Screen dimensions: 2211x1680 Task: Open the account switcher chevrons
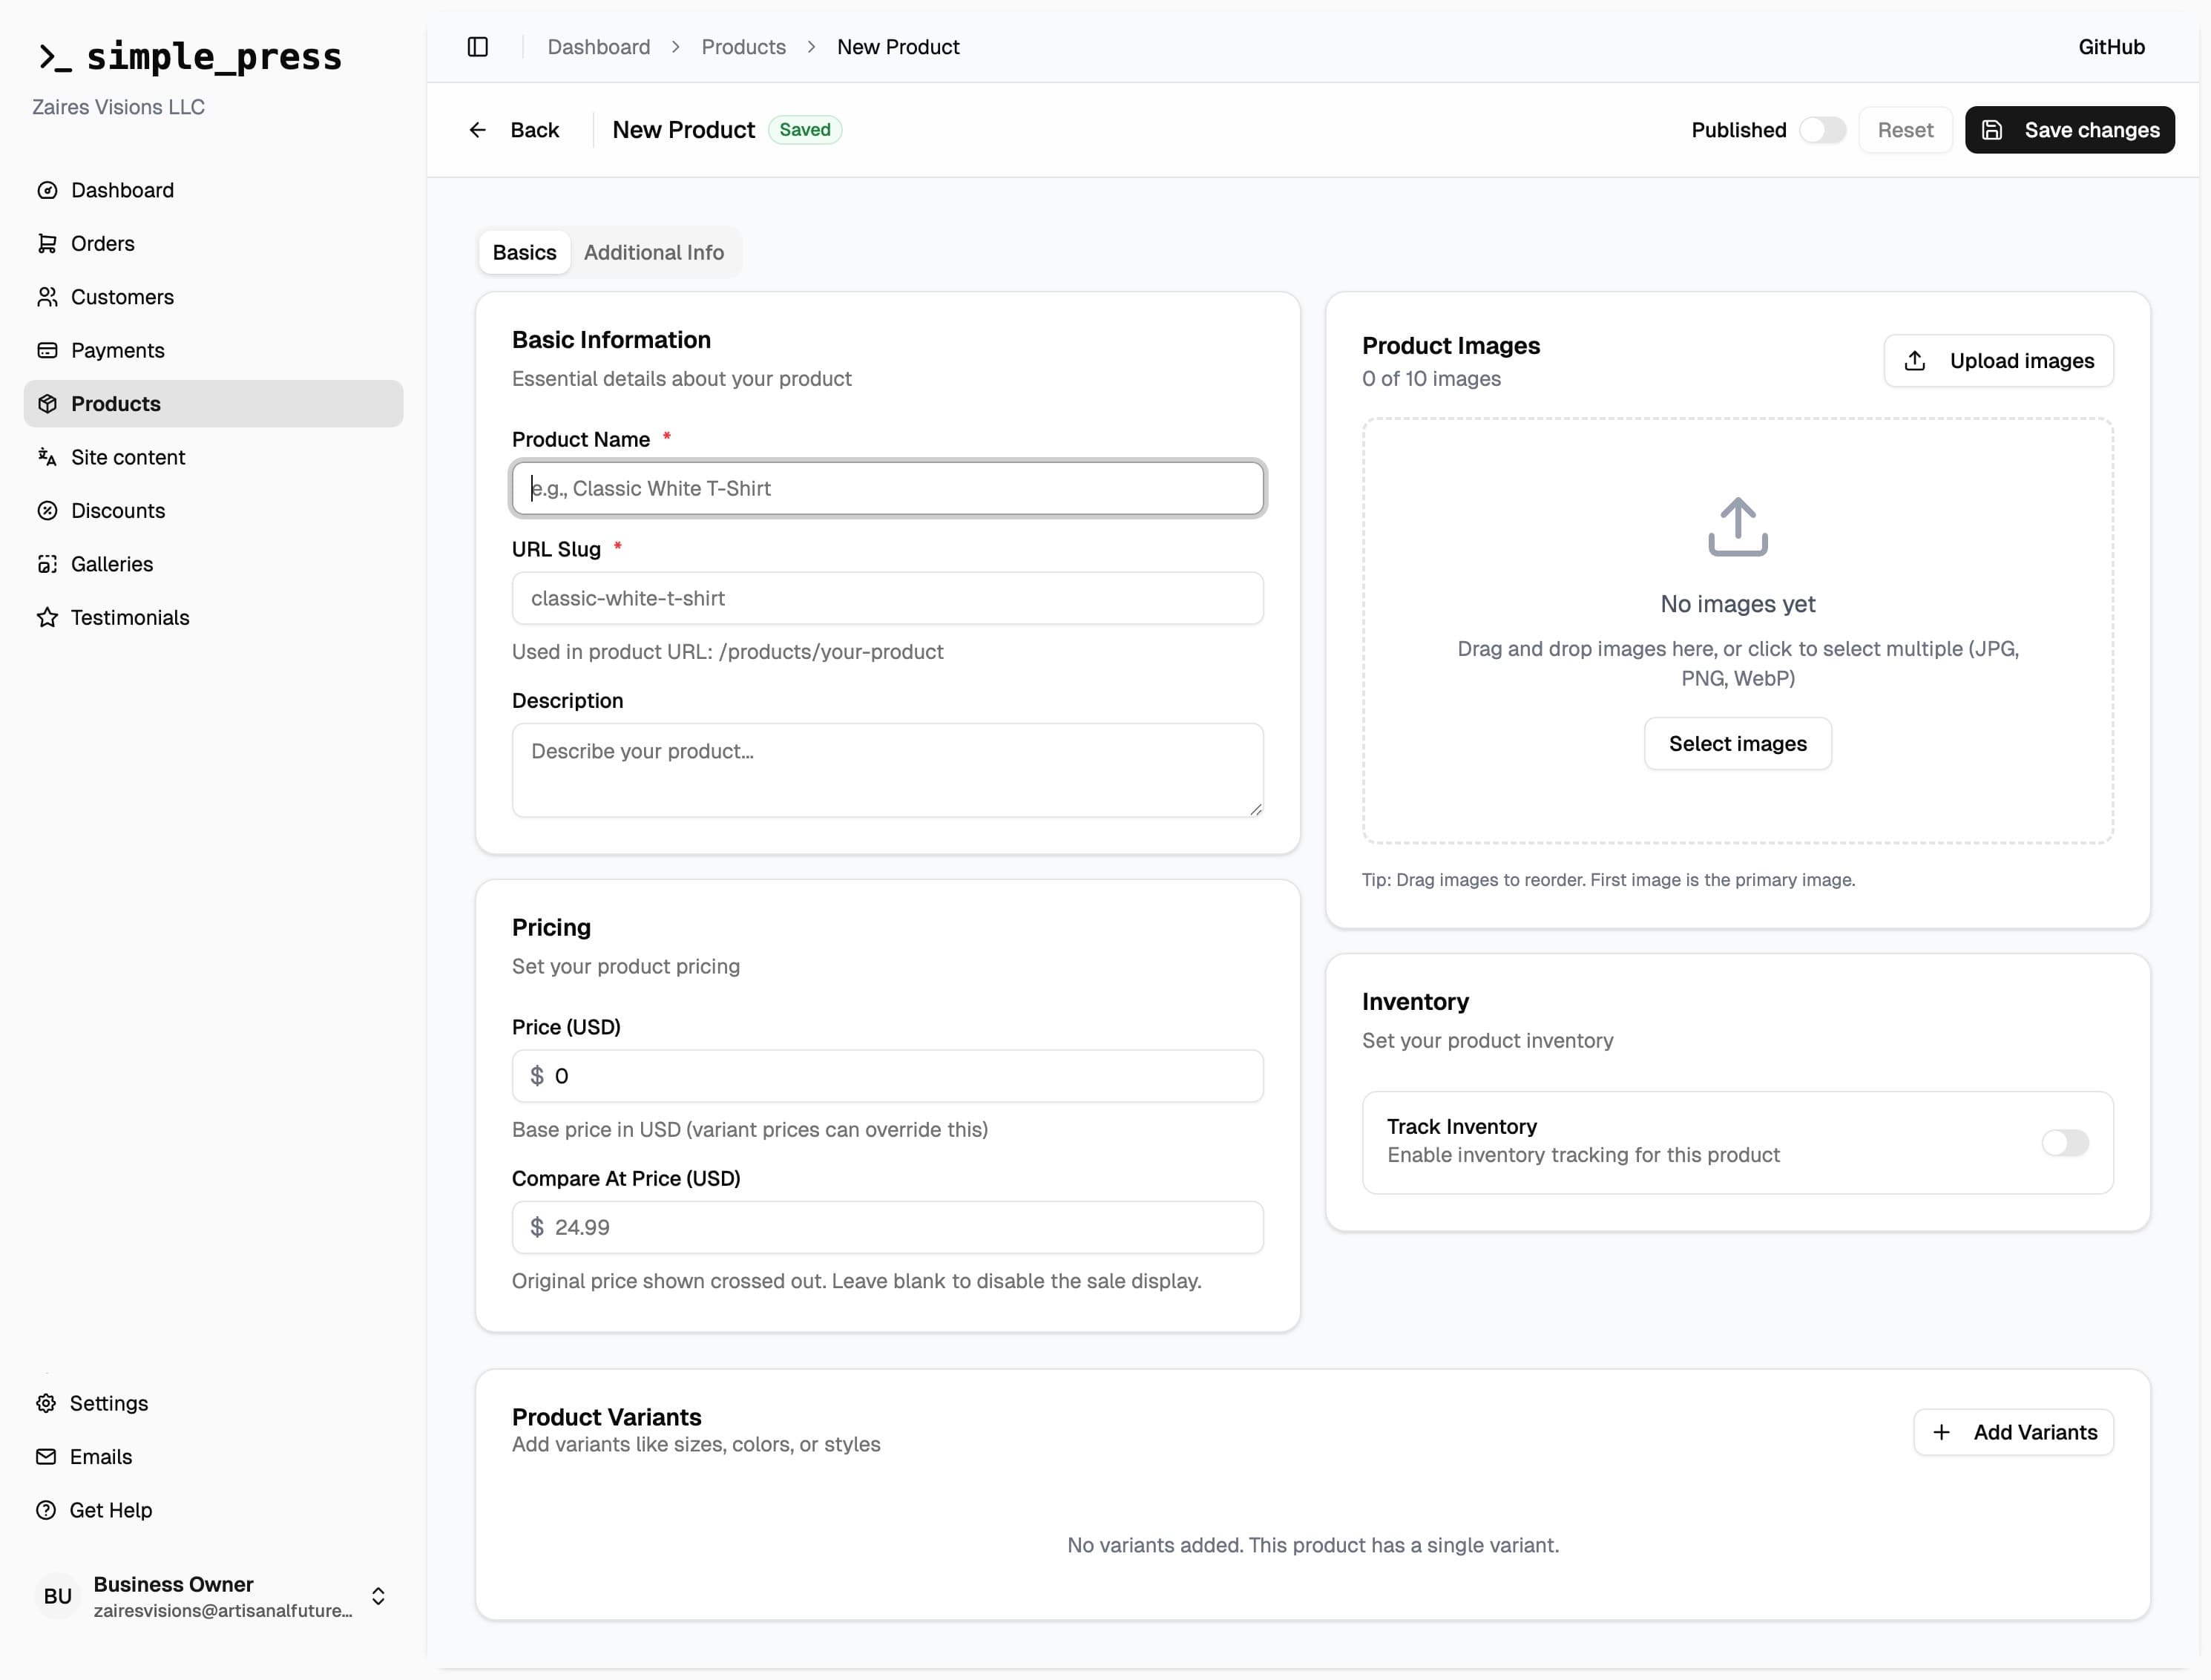(379, 1596)
